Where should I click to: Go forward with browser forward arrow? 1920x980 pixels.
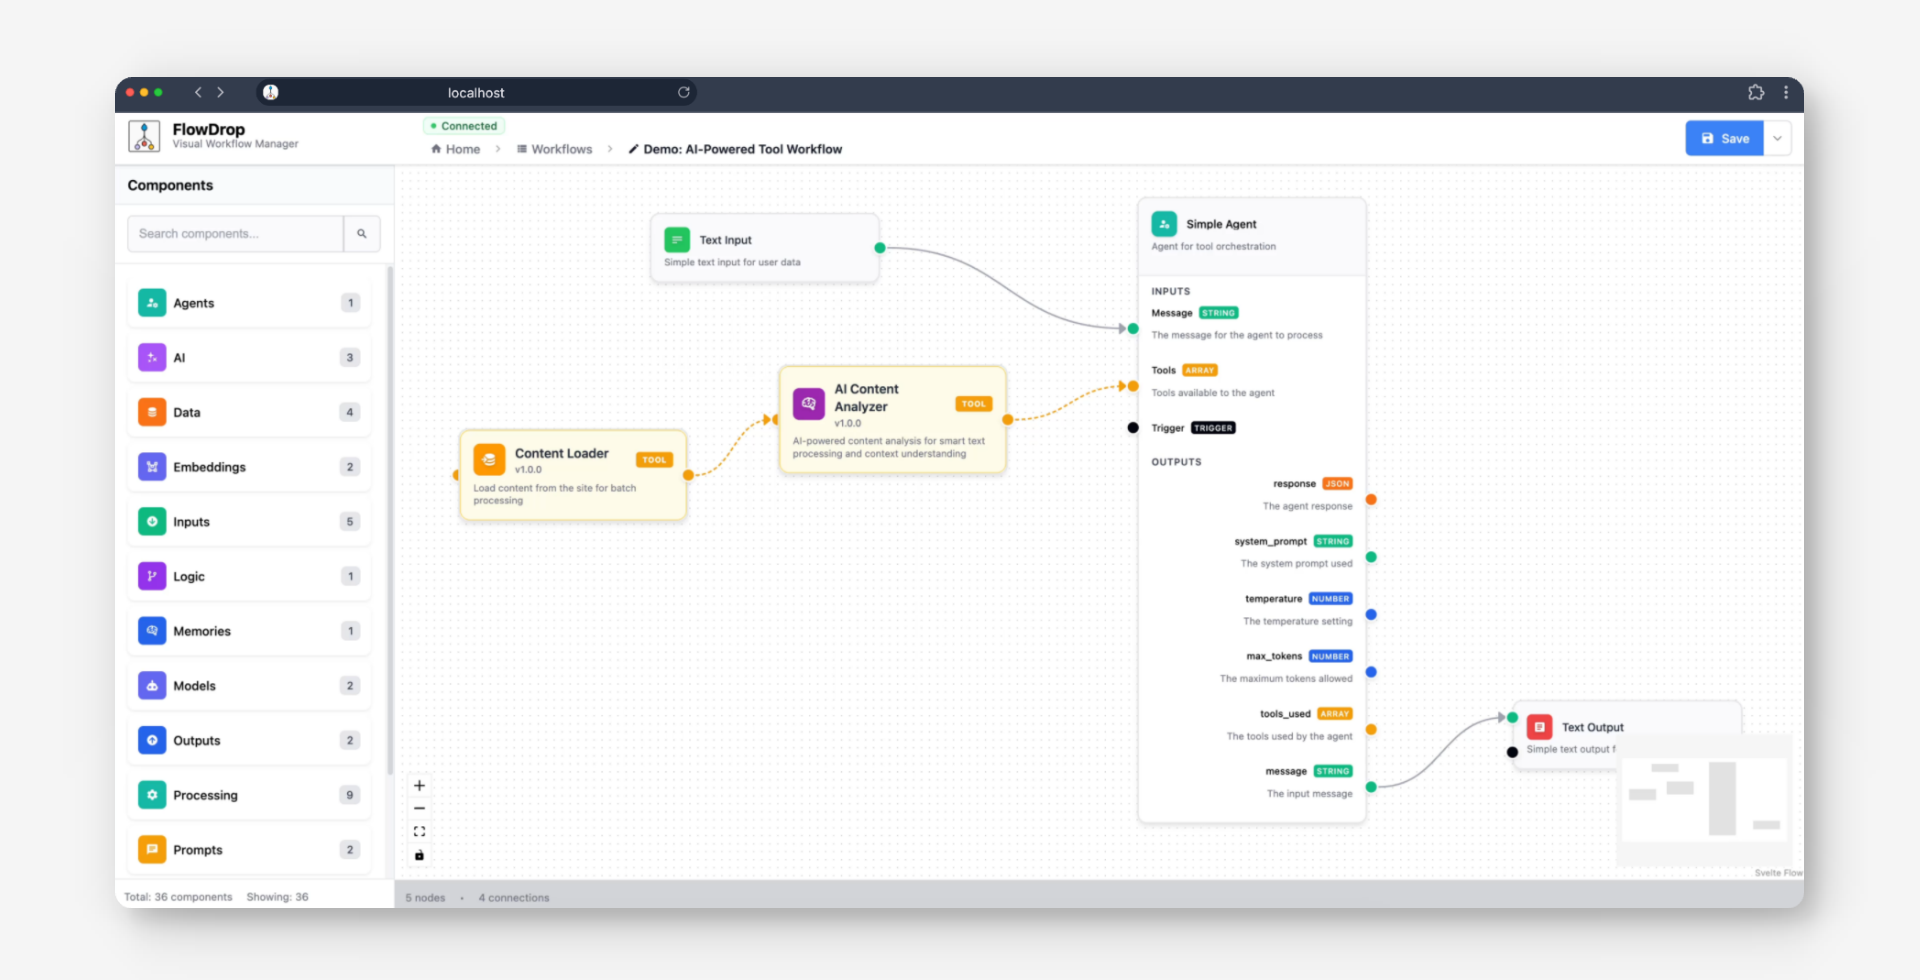221,92
